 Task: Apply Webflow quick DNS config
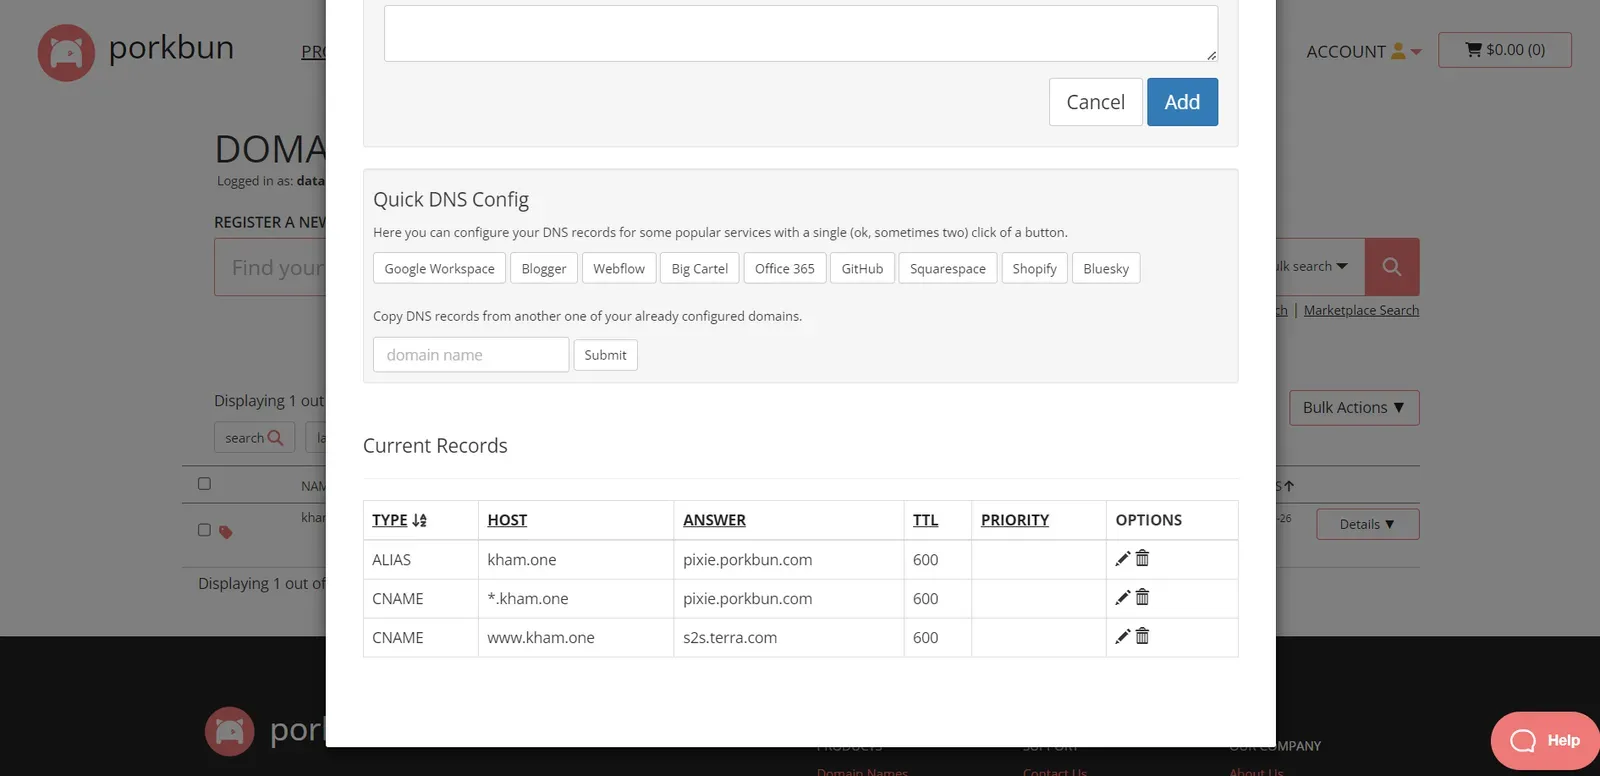click(x=619, y=268)
